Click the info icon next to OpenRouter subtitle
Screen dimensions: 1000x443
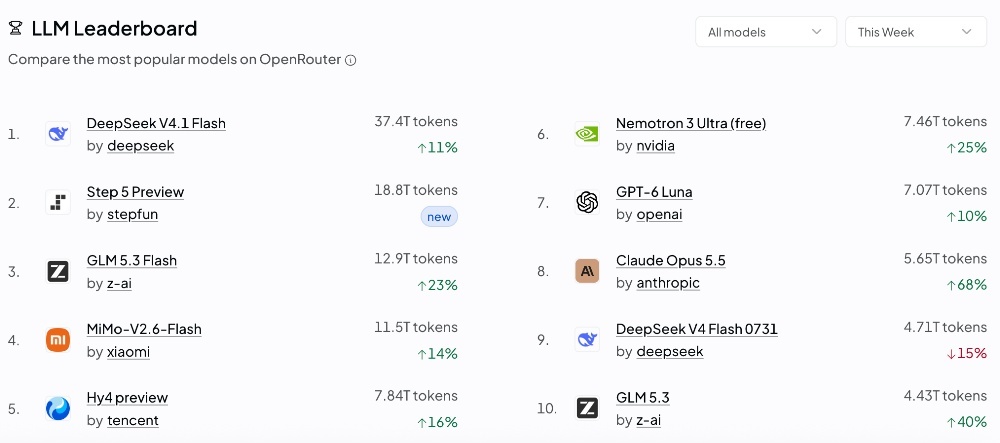pyautogui.click(x=350, y=61)
